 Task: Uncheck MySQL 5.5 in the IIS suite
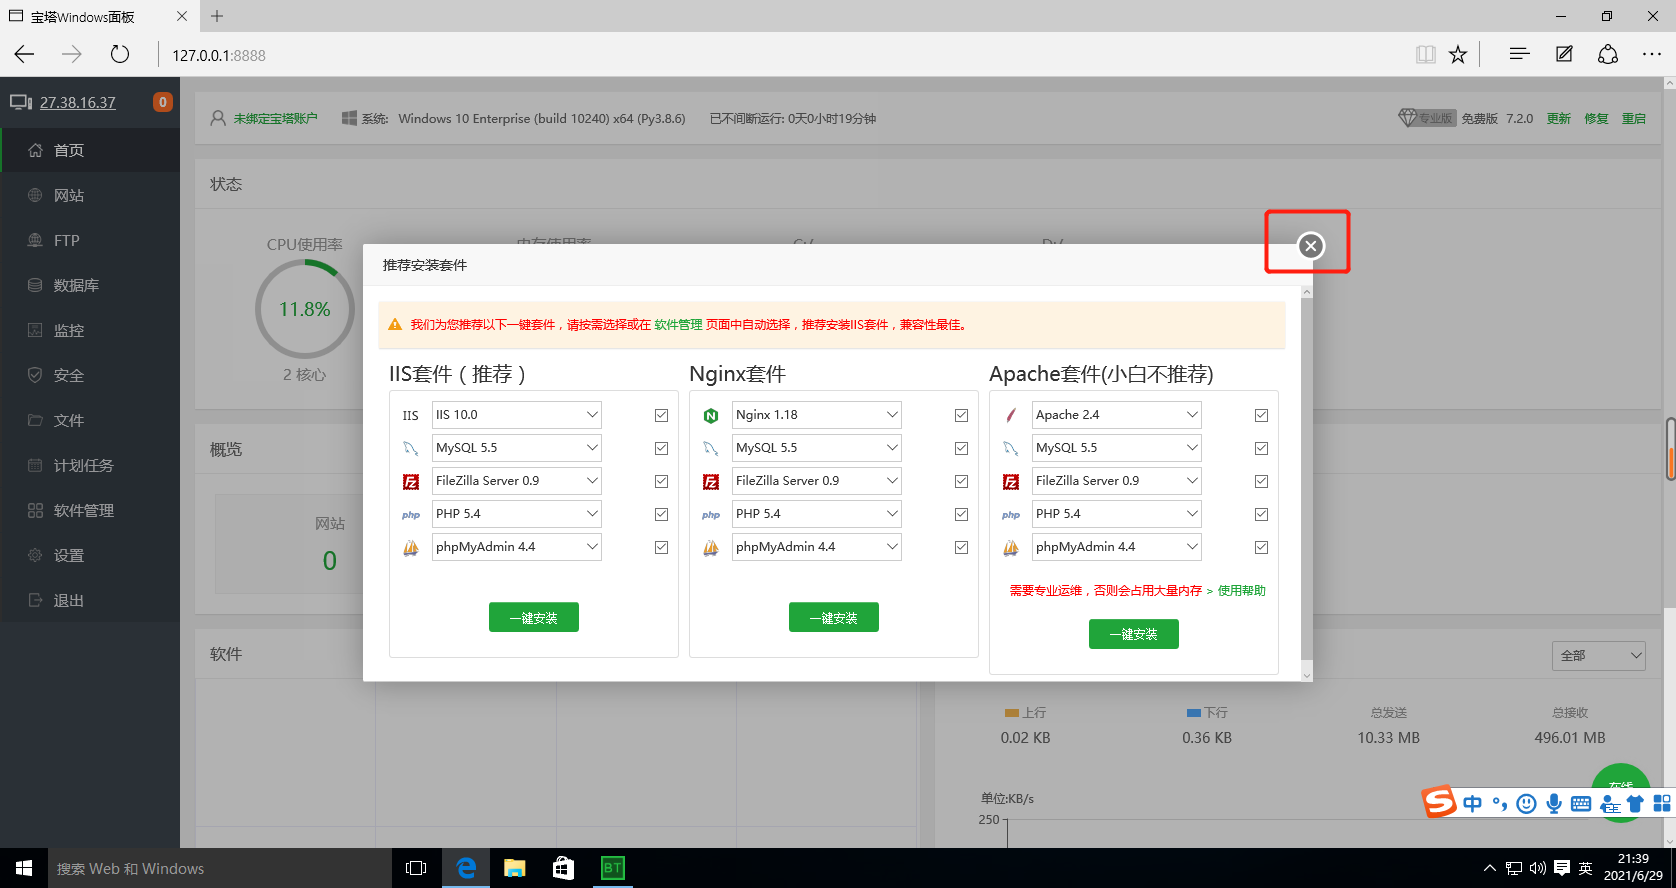click(661, 448)
